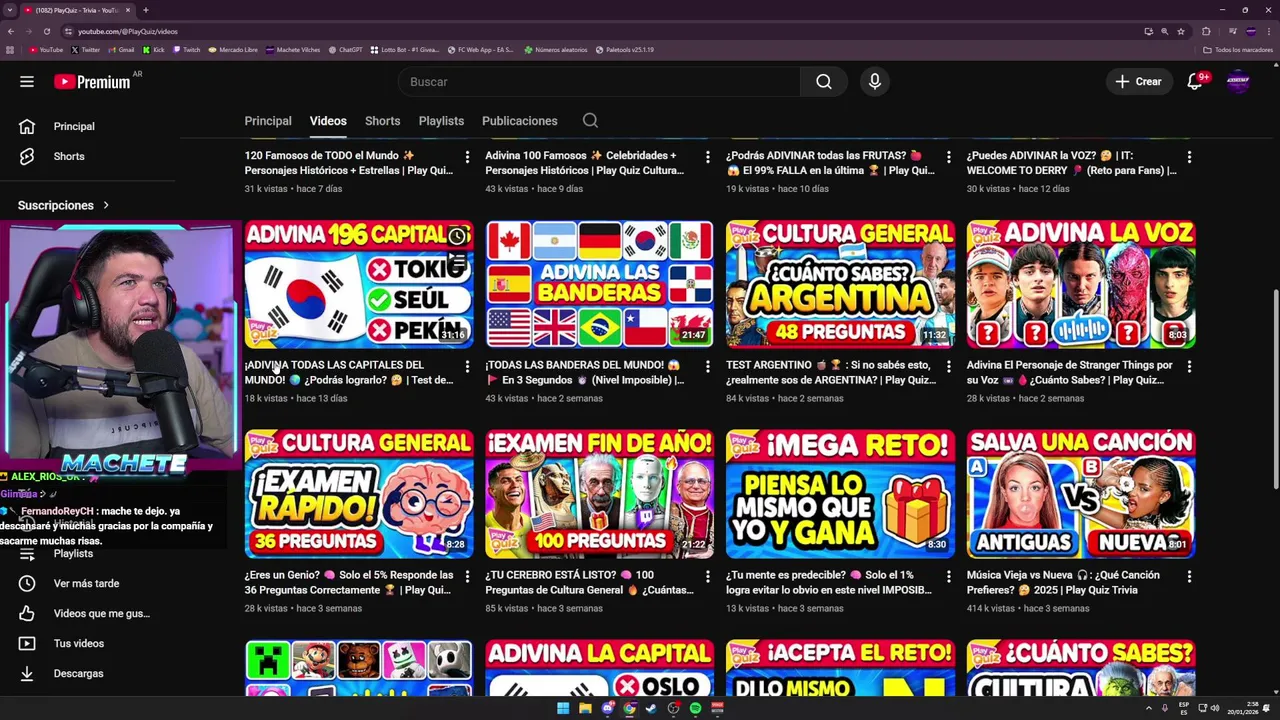Start voice search with the microphone icon
Screen dimensions: 1280x720
[875, 82]
